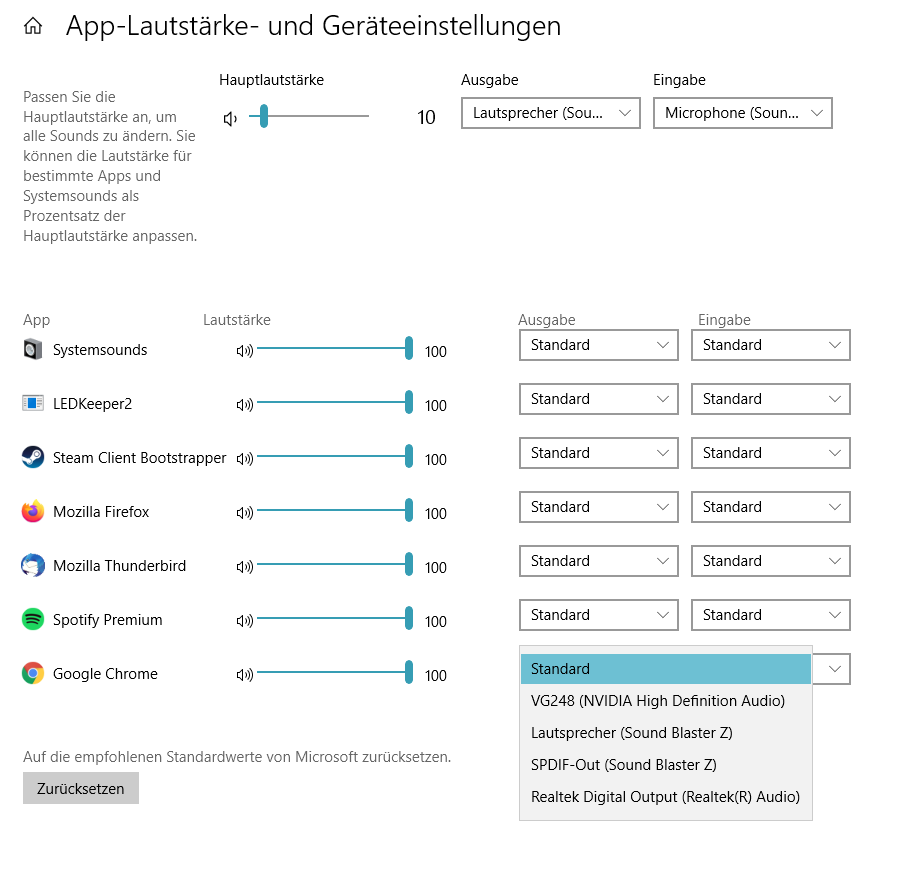The image size is (917, 869).
Task: Open Systemsounds Eingabe dropdown
Action: 770,345
